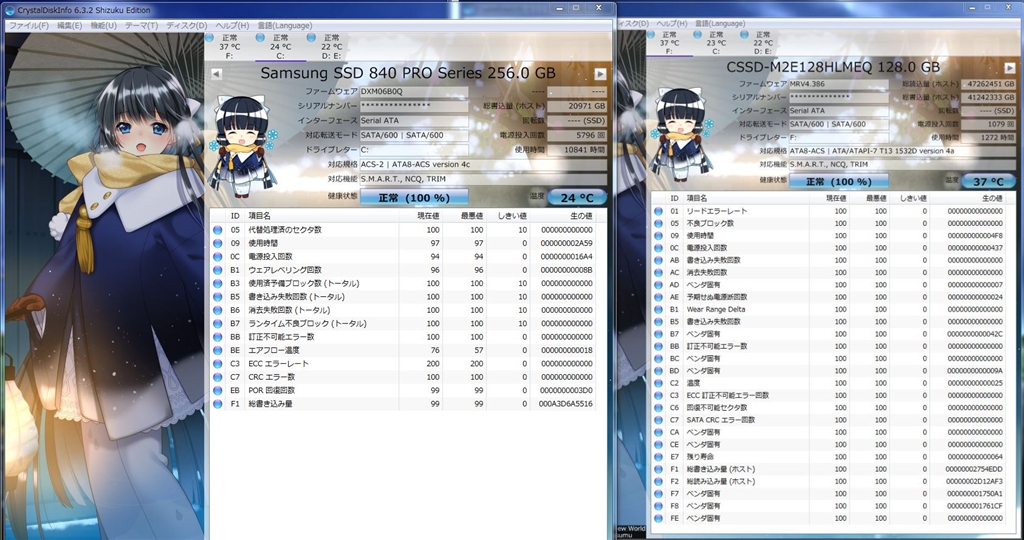The height and width of the screenshot is (540, 1024).
Task: Open the 編集(E) menu
Action: pos(69,25)
